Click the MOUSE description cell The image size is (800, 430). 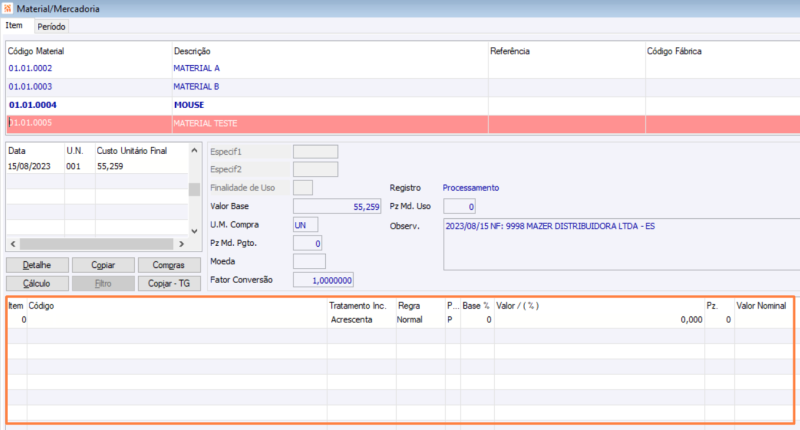pyautogui.click(x=189, y=105)
